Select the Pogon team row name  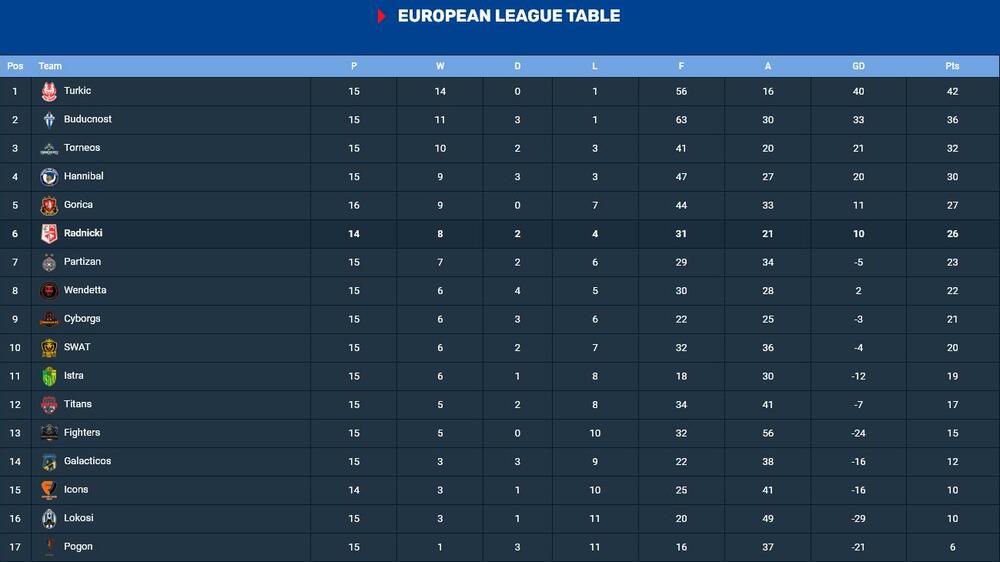[x=78, y=547]
